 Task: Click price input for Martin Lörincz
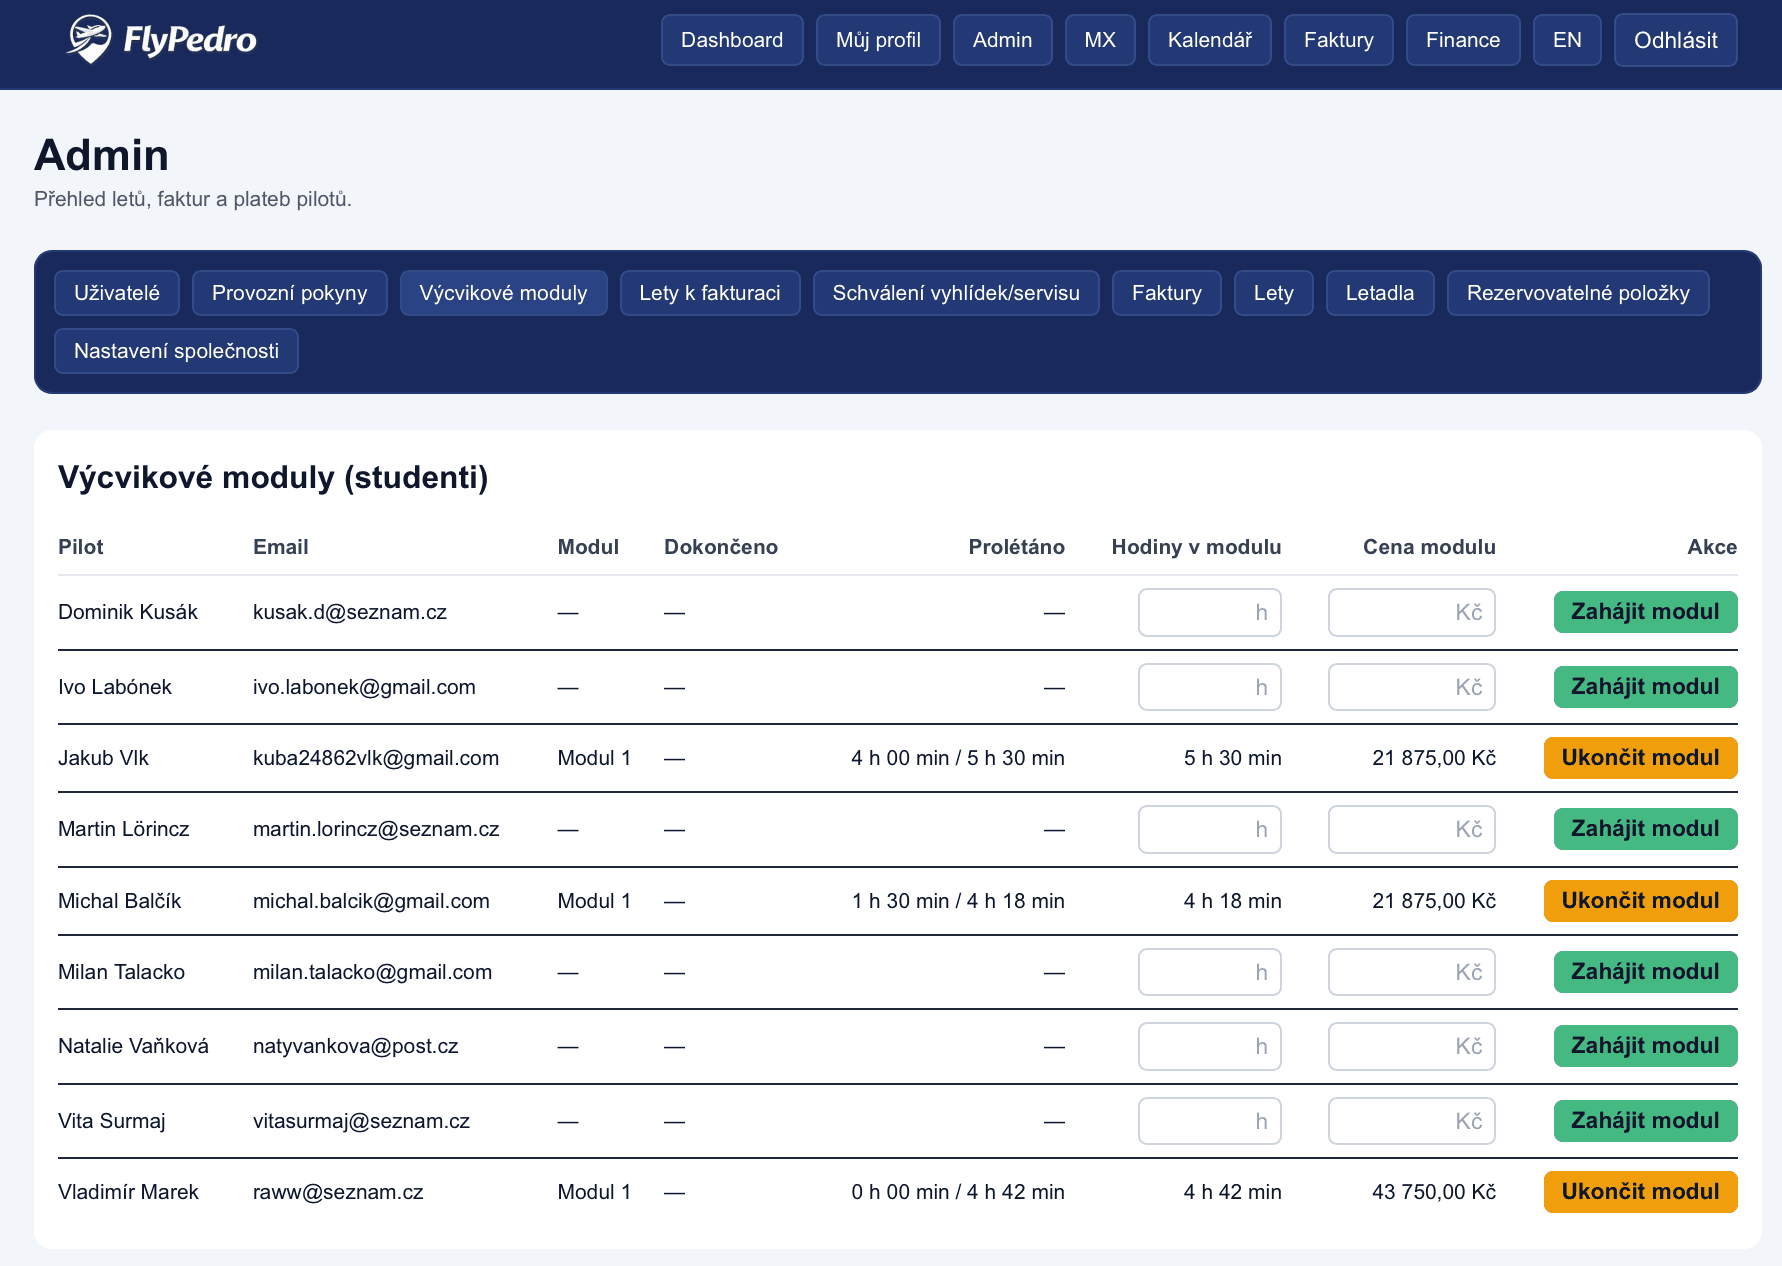1410,829
